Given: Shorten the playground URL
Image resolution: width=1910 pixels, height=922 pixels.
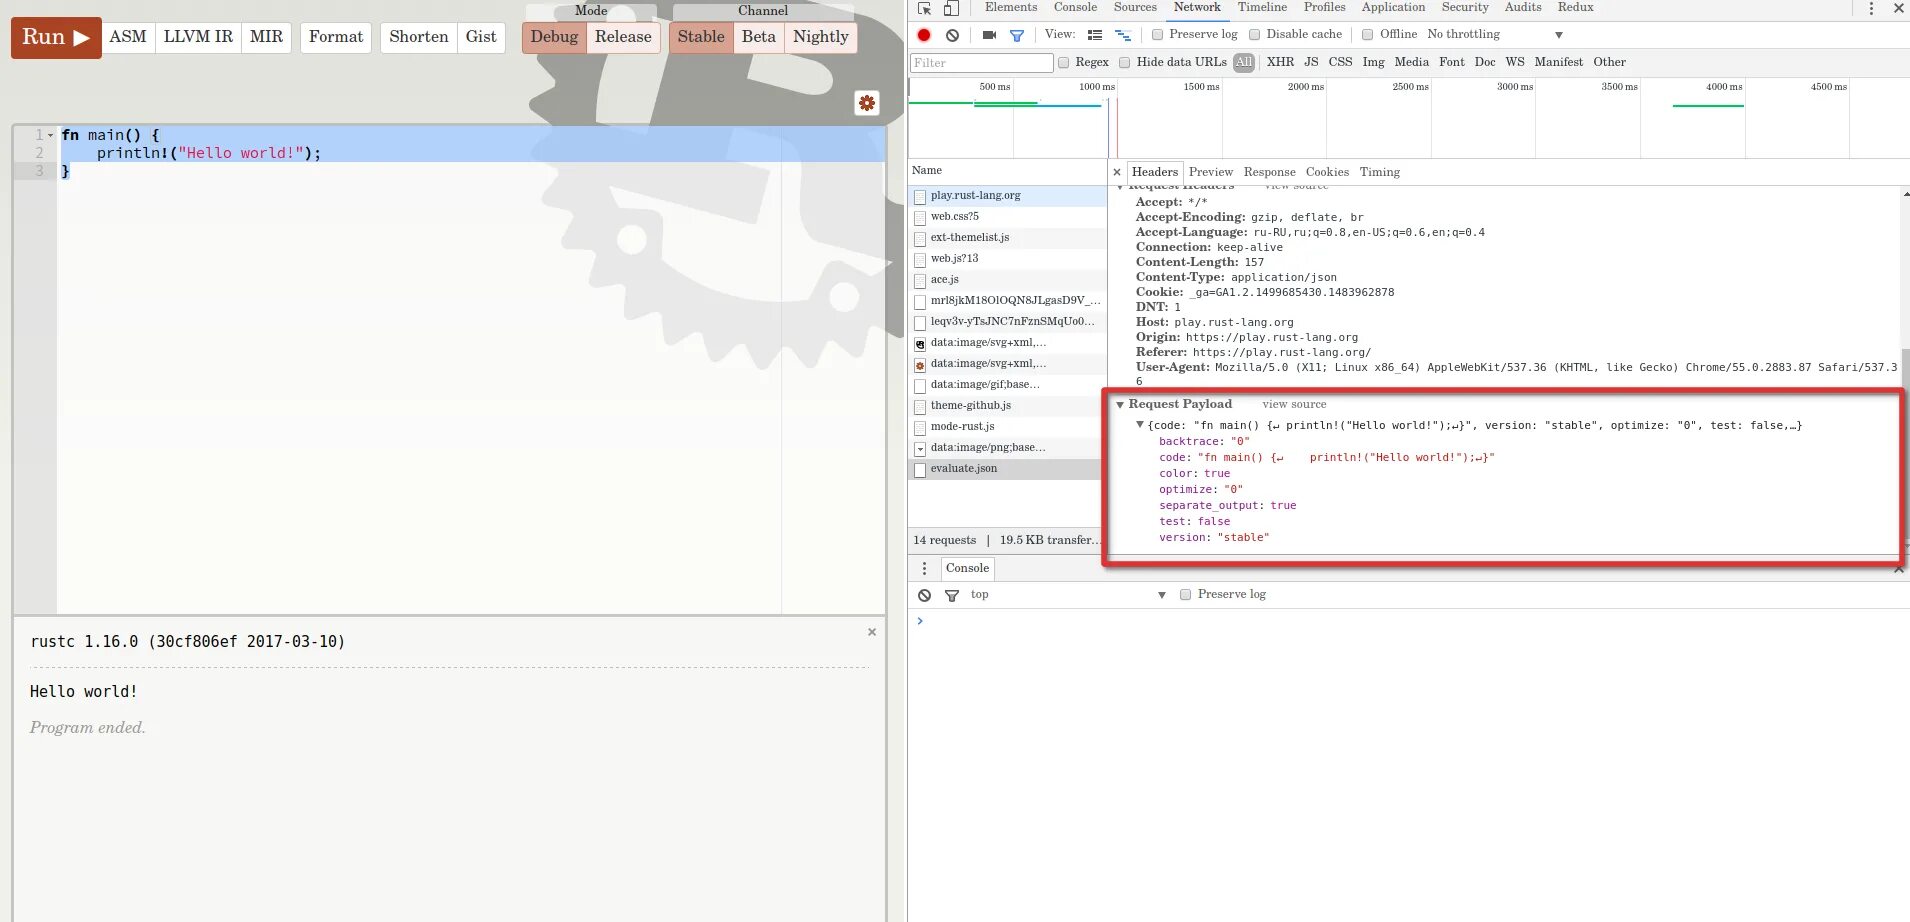Looking at the screenshot, I should [x=419, y=37].
